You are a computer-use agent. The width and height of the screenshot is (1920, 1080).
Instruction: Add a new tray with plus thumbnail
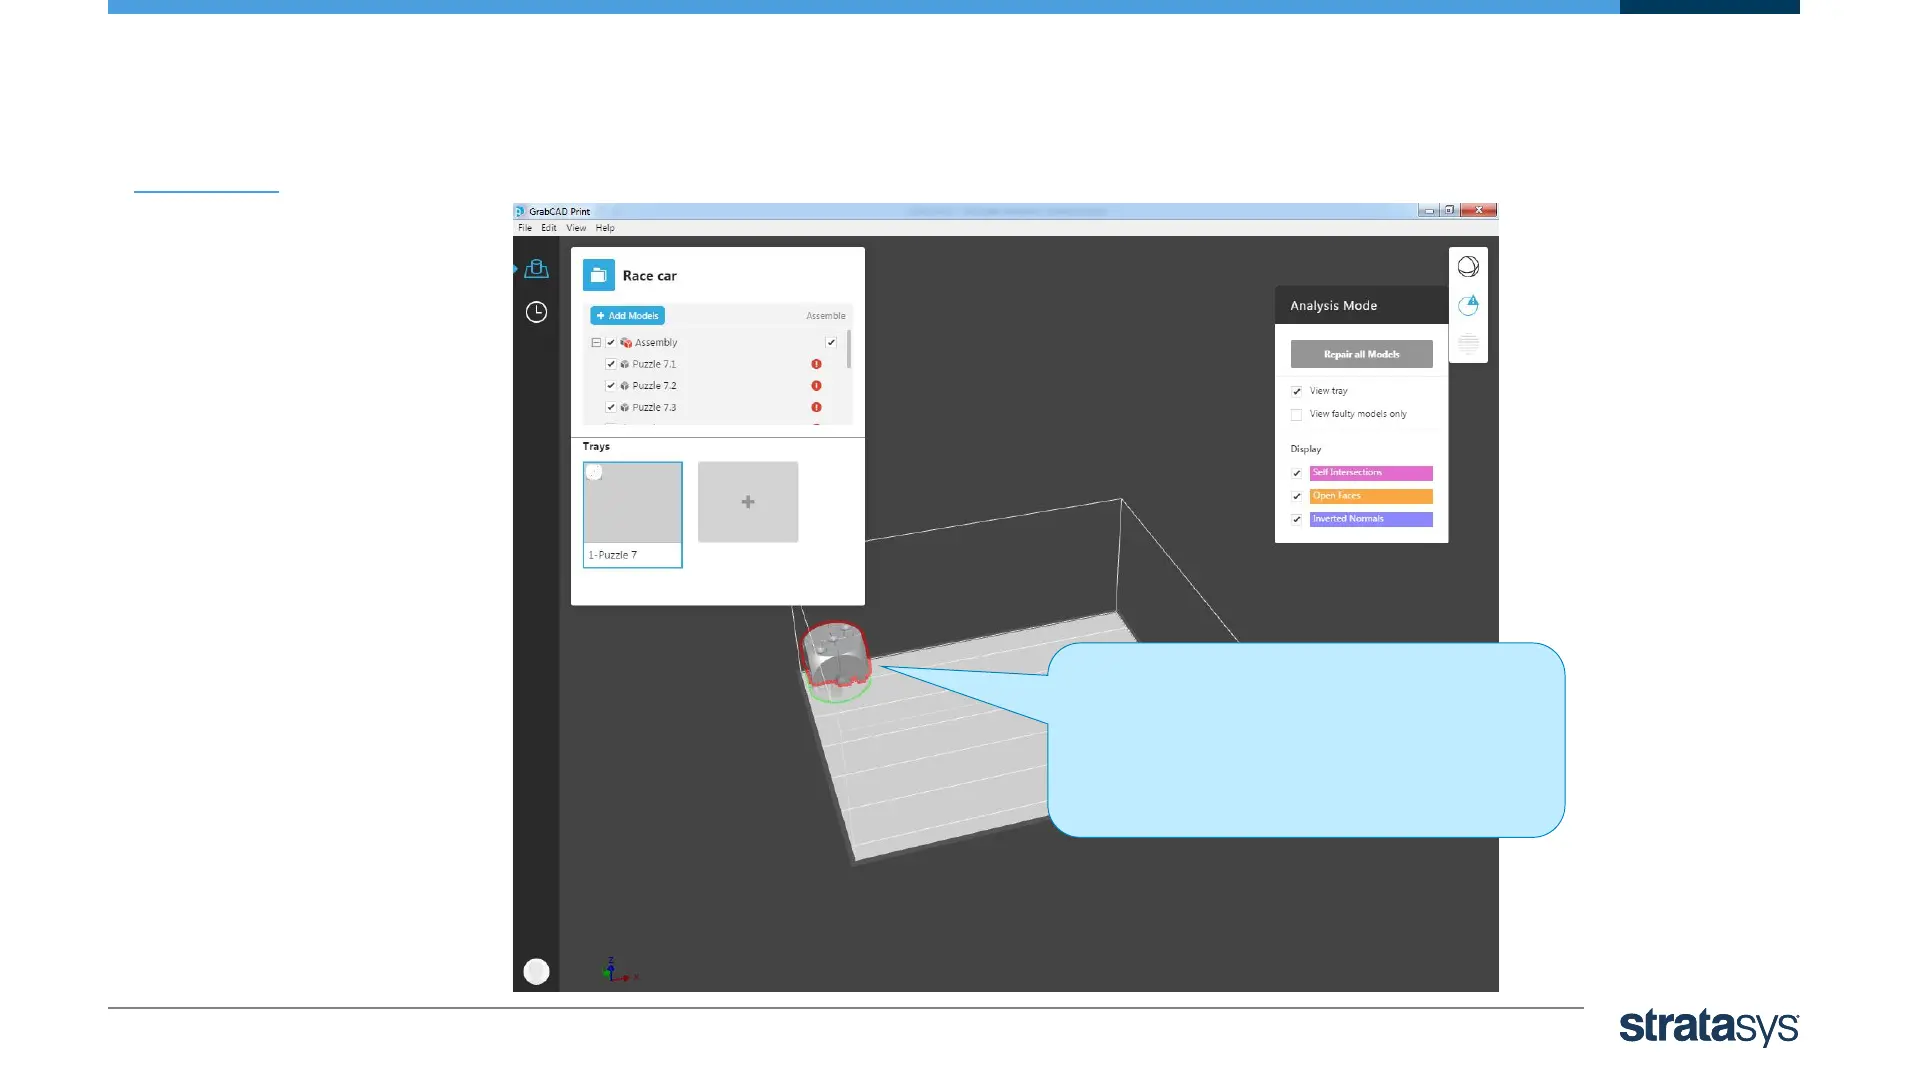tap(748, 502)
